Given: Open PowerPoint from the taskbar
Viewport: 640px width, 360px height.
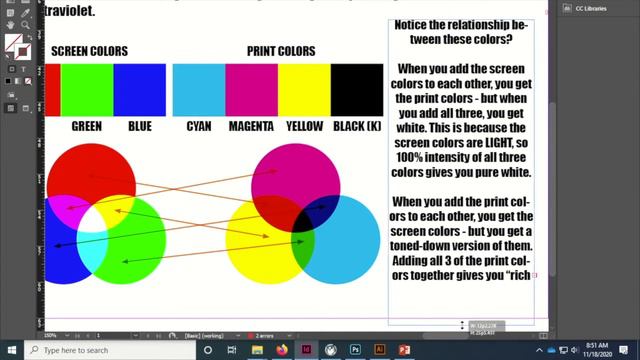Looking at the screenshot, I should (x=404, y=350).
